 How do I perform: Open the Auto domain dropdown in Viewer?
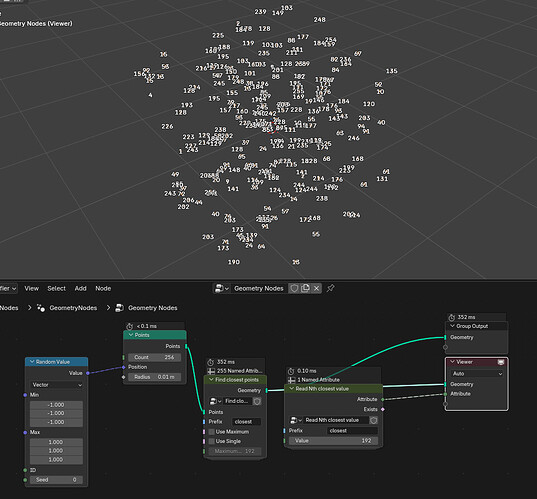[x=477, y=374]
